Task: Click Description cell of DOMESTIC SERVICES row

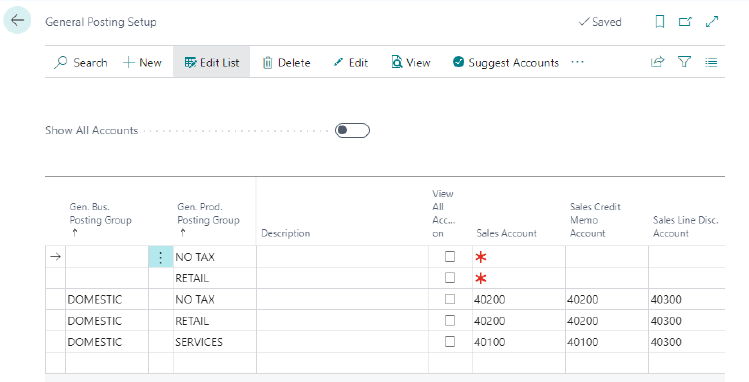Action: [342, 342]
